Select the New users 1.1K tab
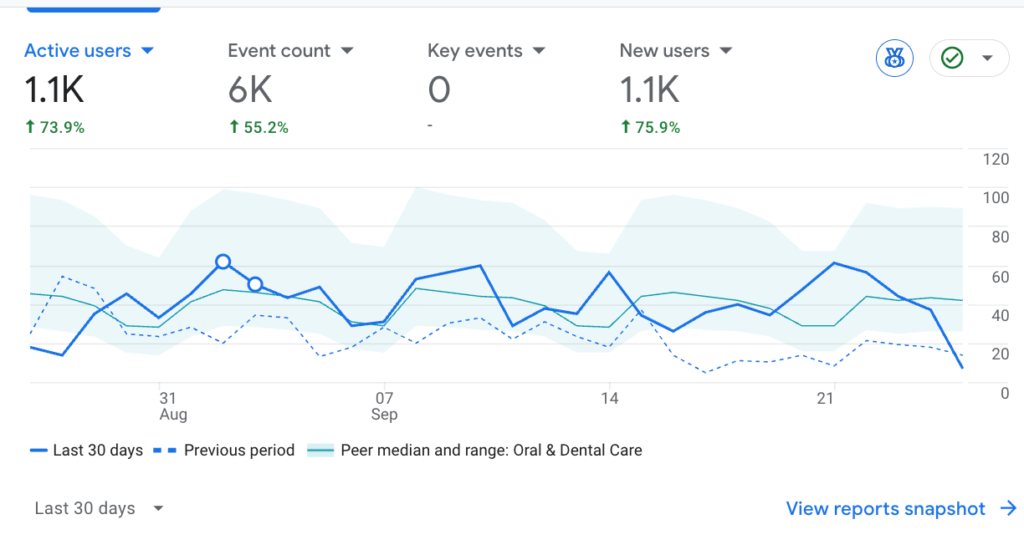Viewport: 1024px width, 540px height. click(x=649, y=90)
